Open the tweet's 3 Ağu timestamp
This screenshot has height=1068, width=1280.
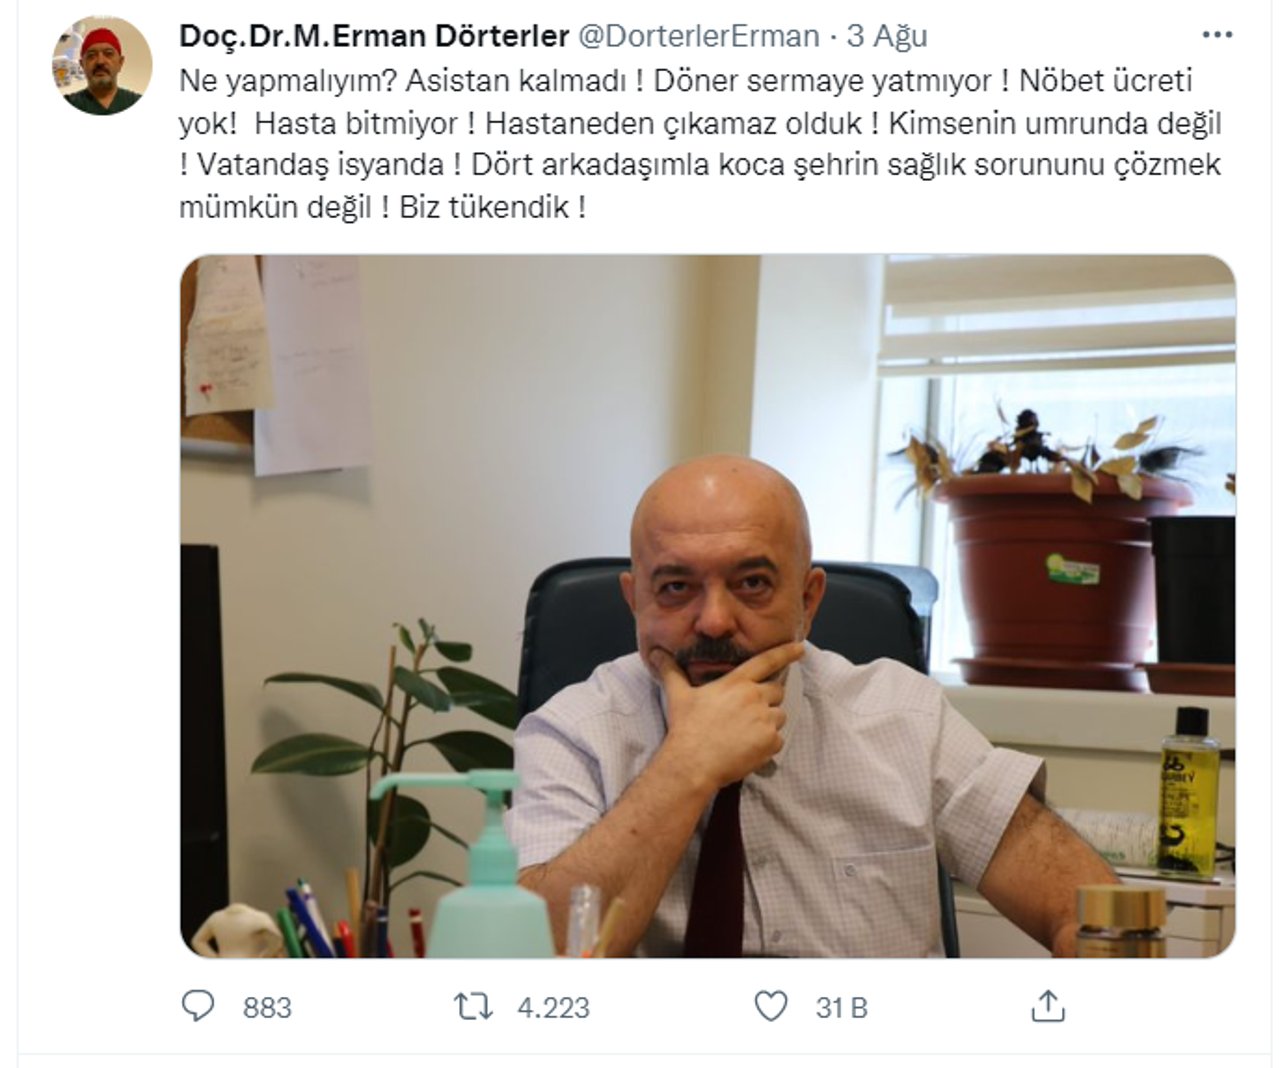(887, 36)
